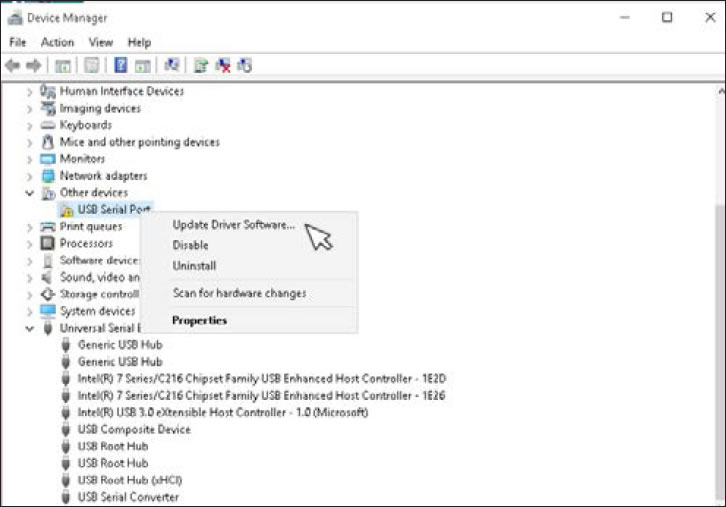Collapse the Universal Serial Bus controllers node
Viewport: 726px width, 507px height.
coord(30,328)
